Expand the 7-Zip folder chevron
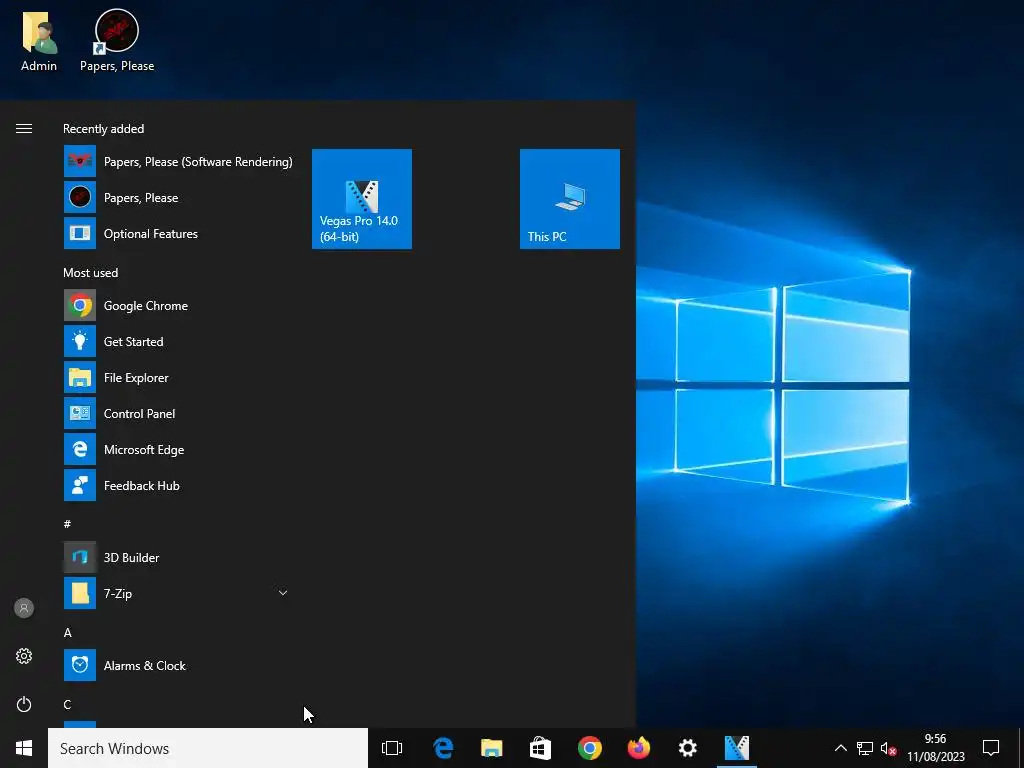Screen dimensions: 1024x768 pyautogui.click(x=283, y=593)
